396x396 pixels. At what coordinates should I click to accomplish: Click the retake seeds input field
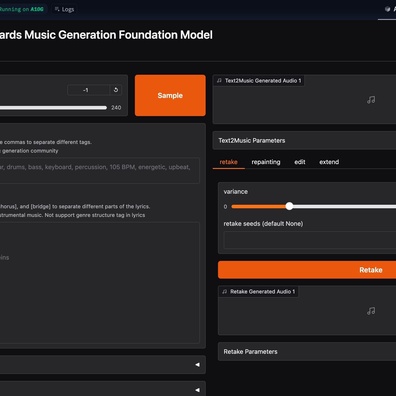click(310, 240)
